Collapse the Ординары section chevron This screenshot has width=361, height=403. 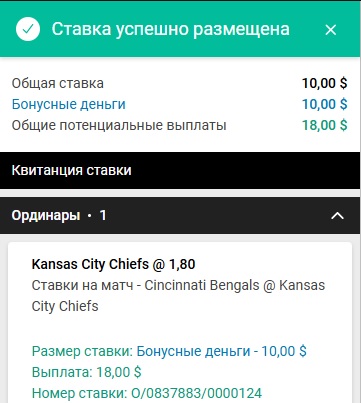[x=337, y=216]
